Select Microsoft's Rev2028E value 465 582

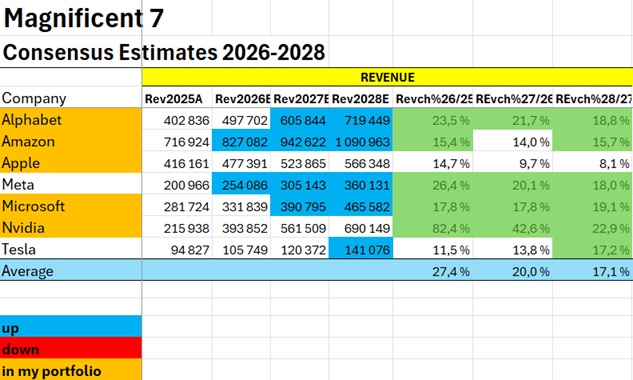[x=361, y=206]
